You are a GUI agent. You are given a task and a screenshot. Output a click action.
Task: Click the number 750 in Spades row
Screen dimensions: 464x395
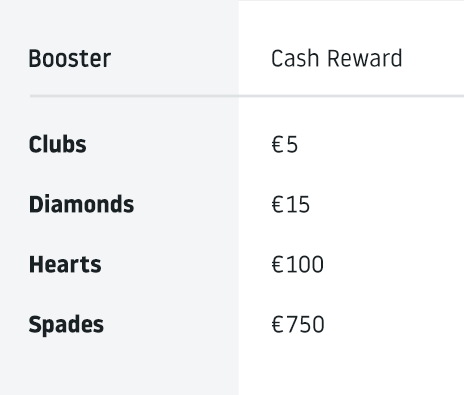pos(305,325)
